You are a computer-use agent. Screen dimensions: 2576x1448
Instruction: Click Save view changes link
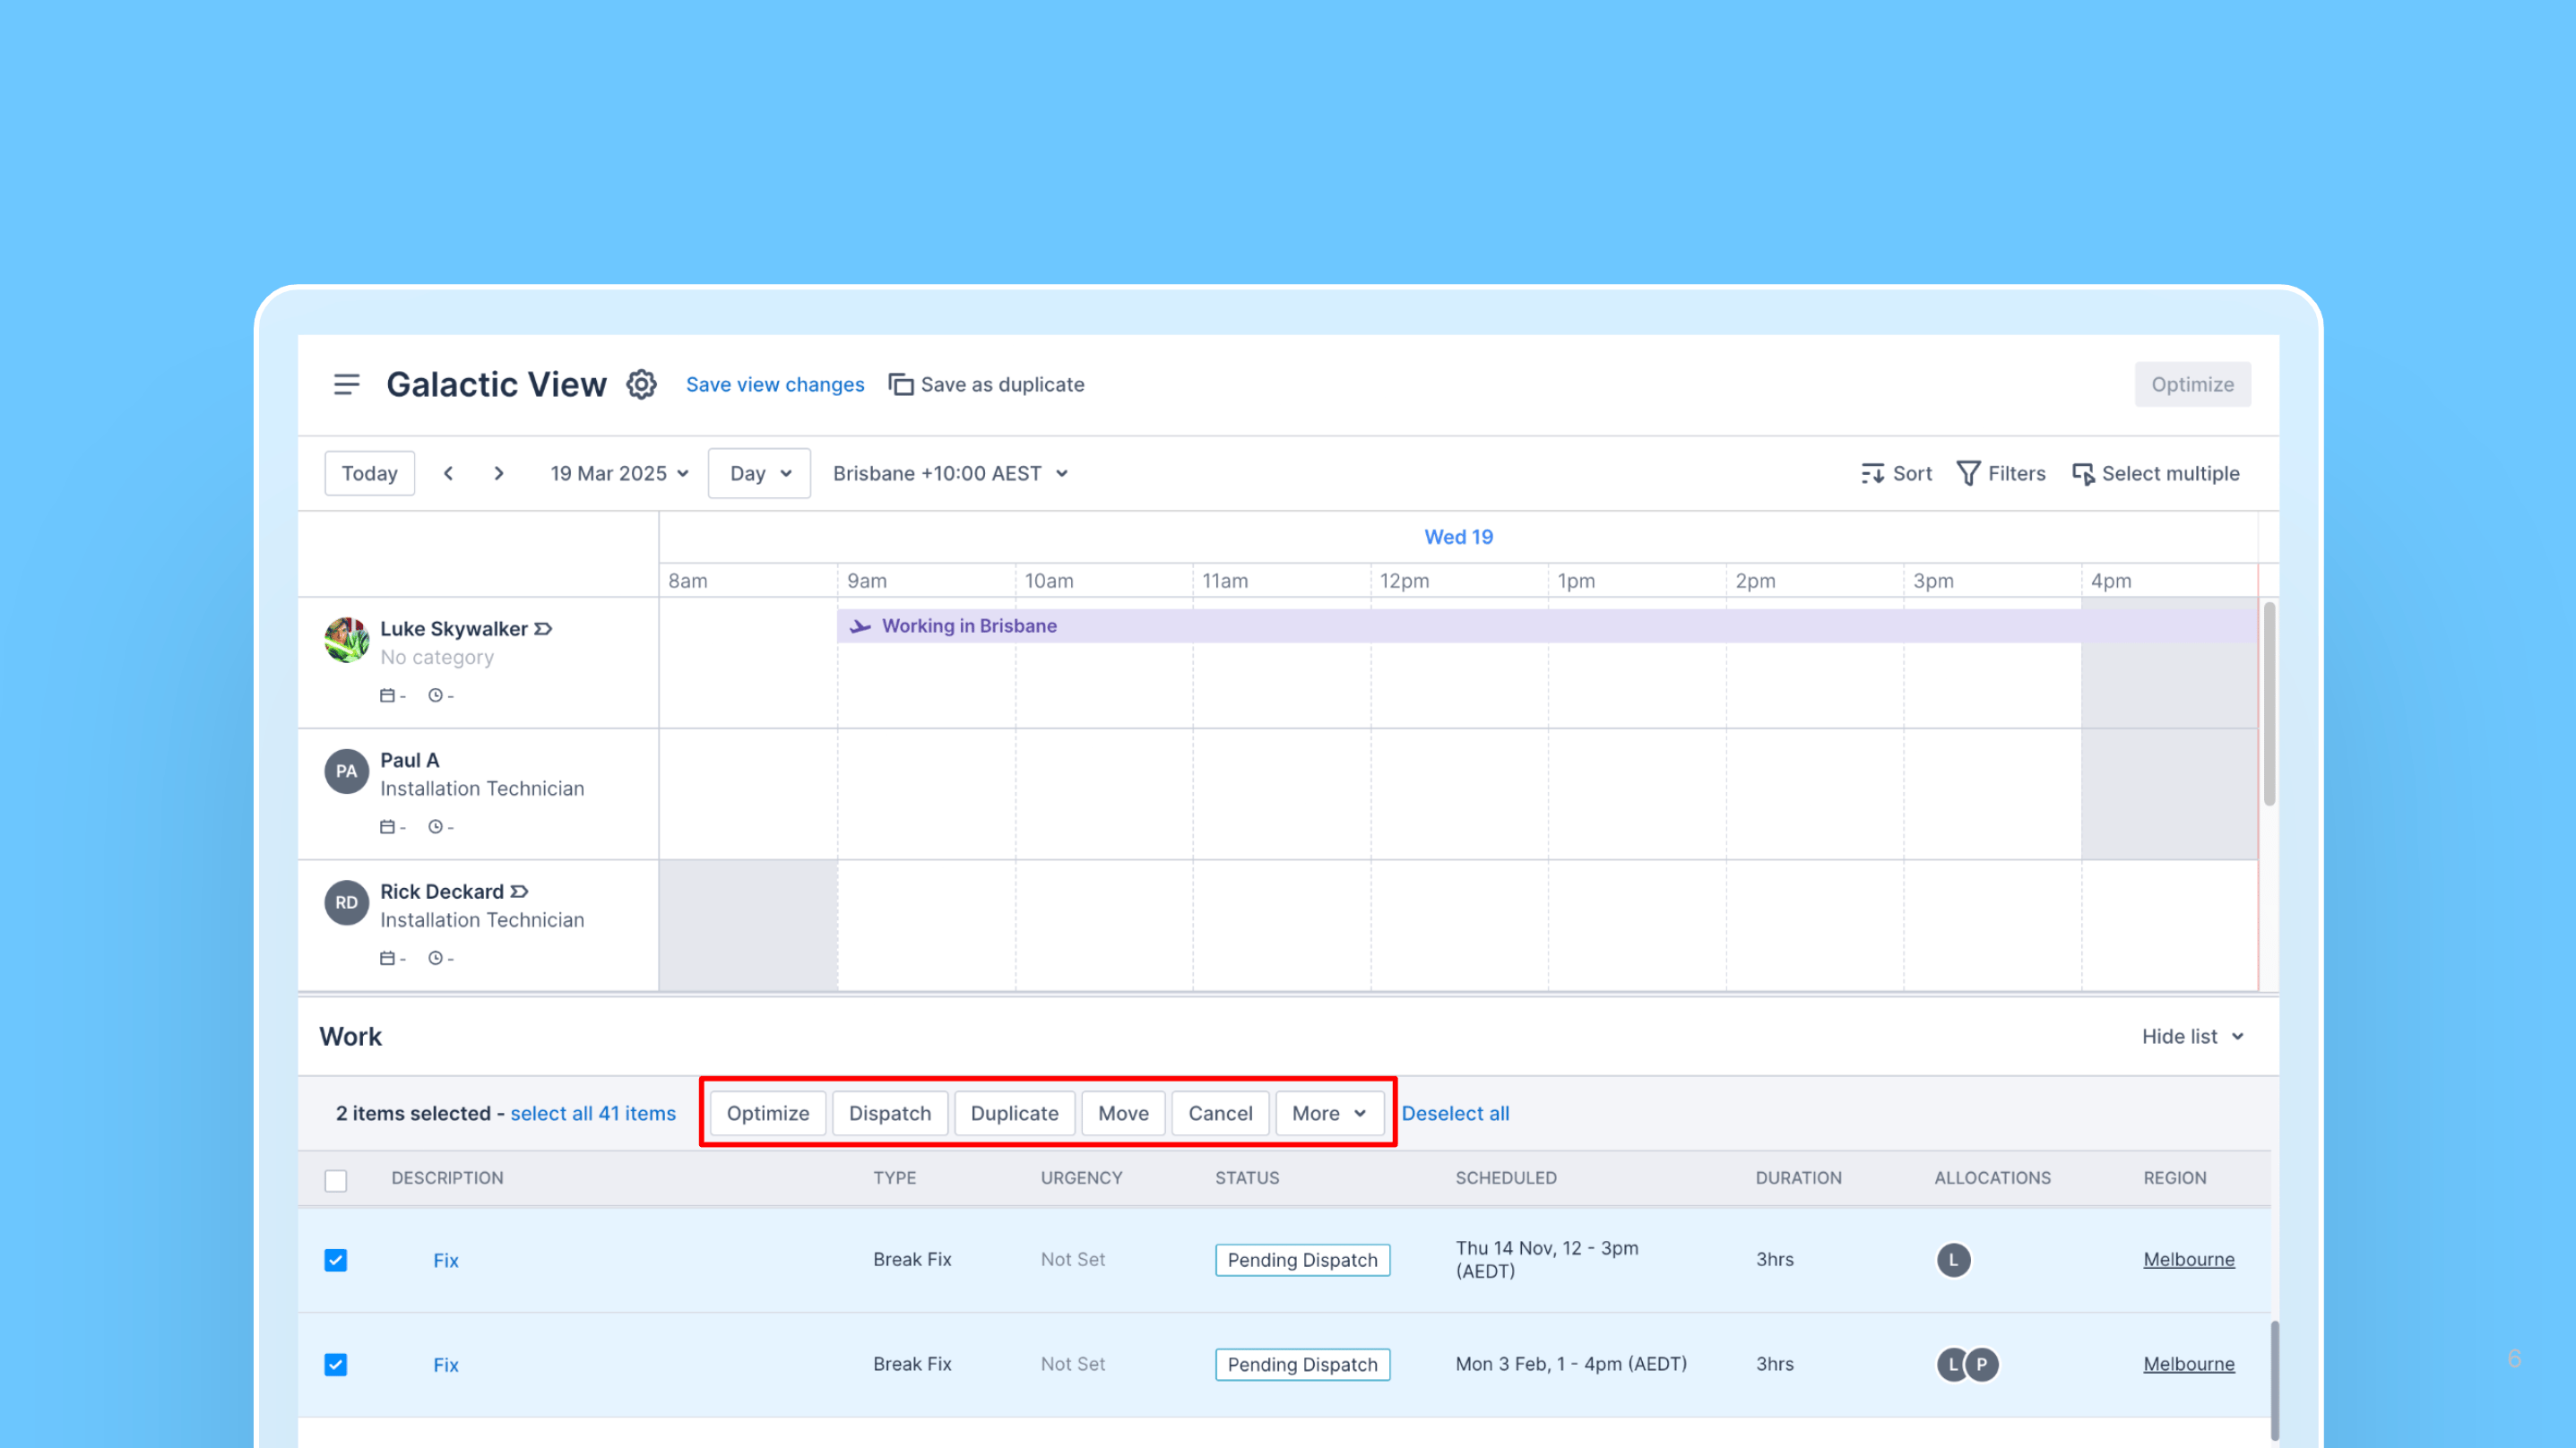(775, 384)
